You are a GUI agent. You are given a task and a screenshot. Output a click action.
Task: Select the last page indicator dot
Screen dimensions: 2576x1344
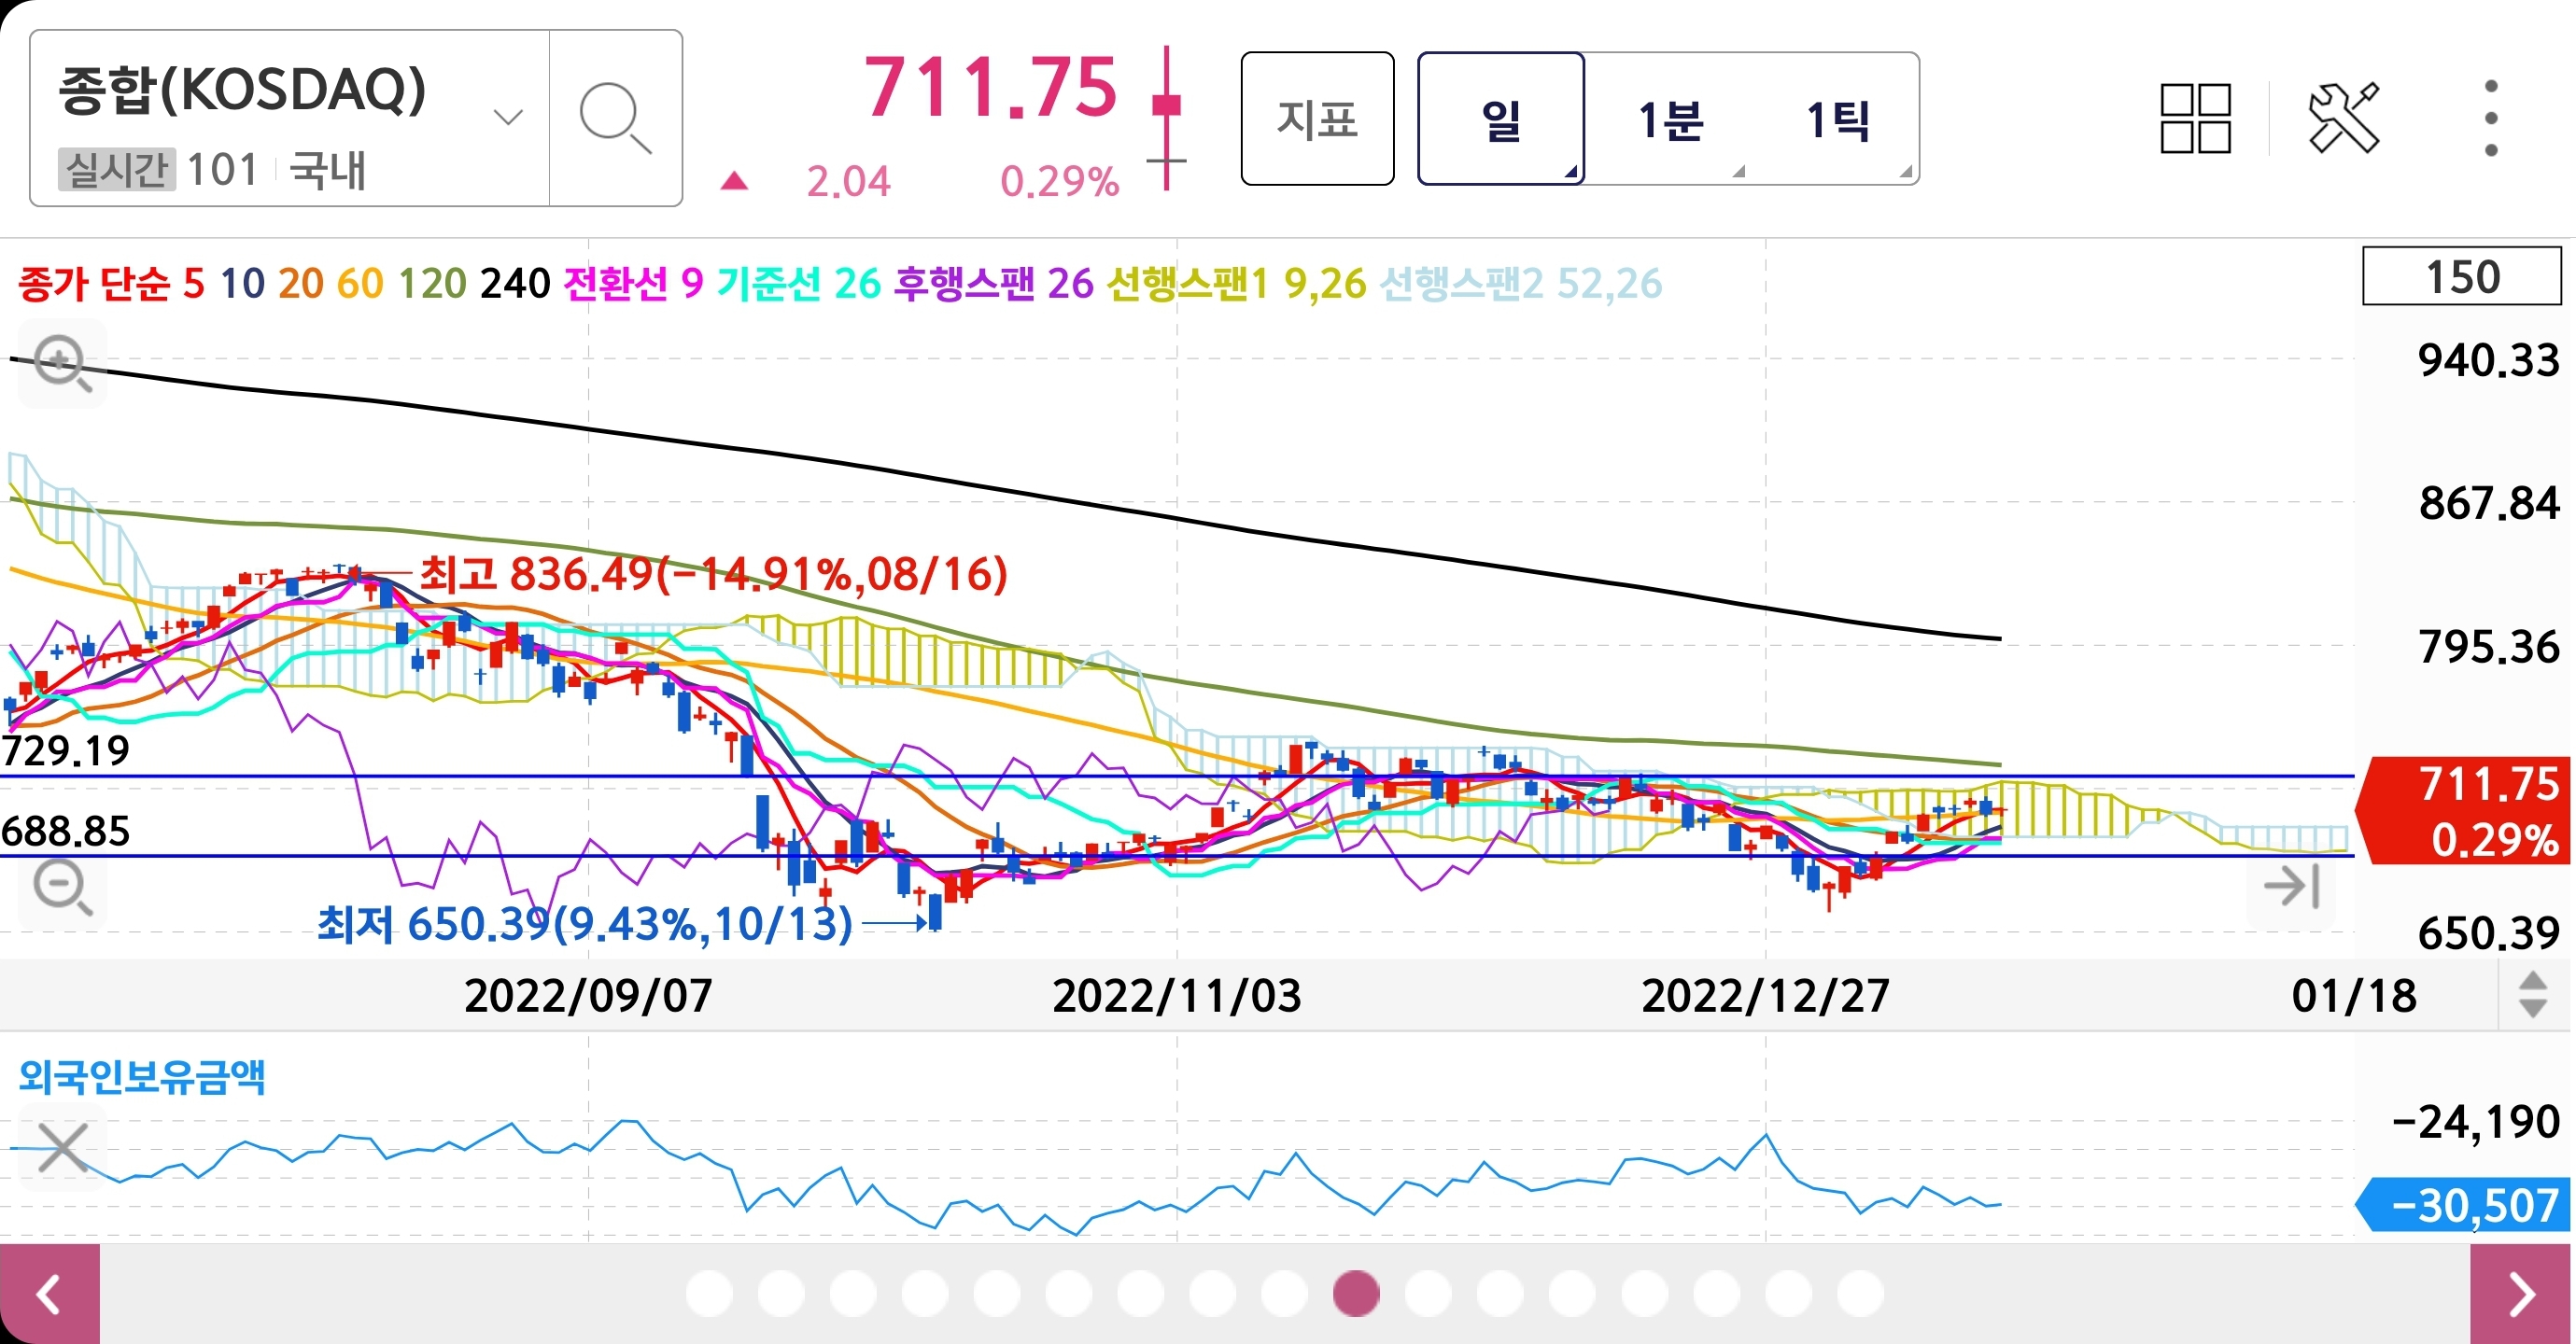pyautogui.click(x=1860, y=1294)
